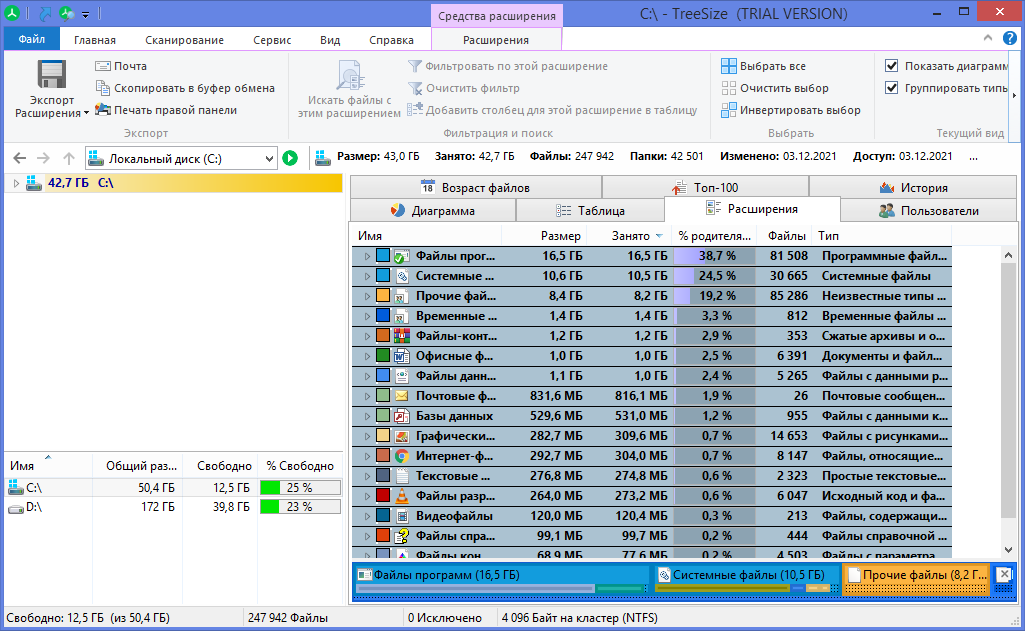Open the Сервис ribbon tab
The image size is (1025, 631).
pos(272,40)
